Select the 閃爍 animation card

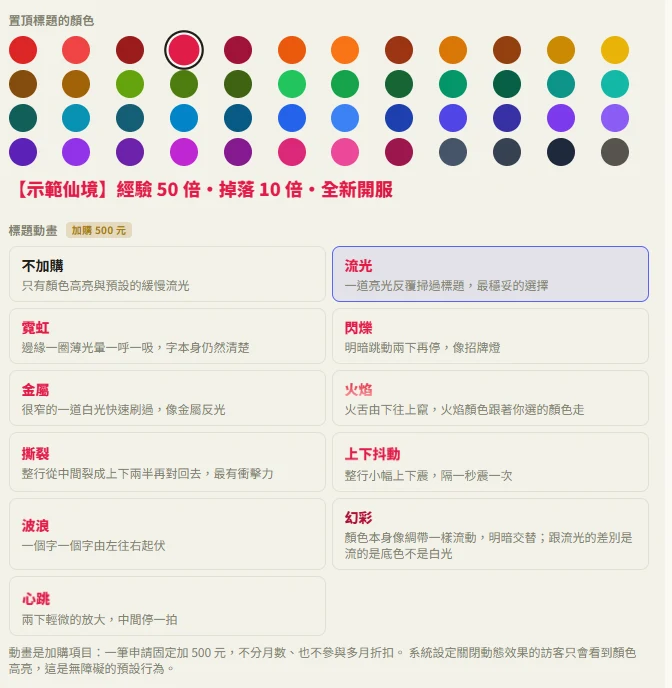[490, 336]
